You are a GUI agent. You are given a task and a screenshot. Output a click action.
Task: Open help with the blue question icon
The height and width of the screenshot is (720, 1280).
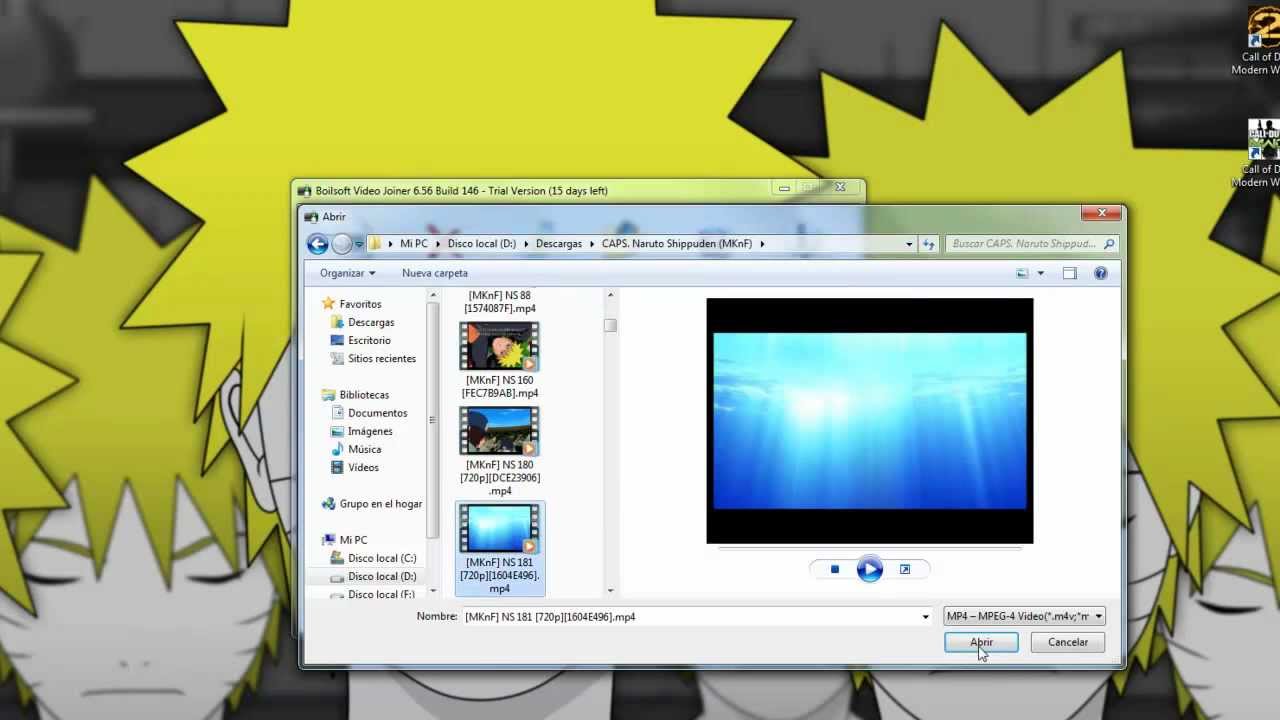click(1100, 273)
